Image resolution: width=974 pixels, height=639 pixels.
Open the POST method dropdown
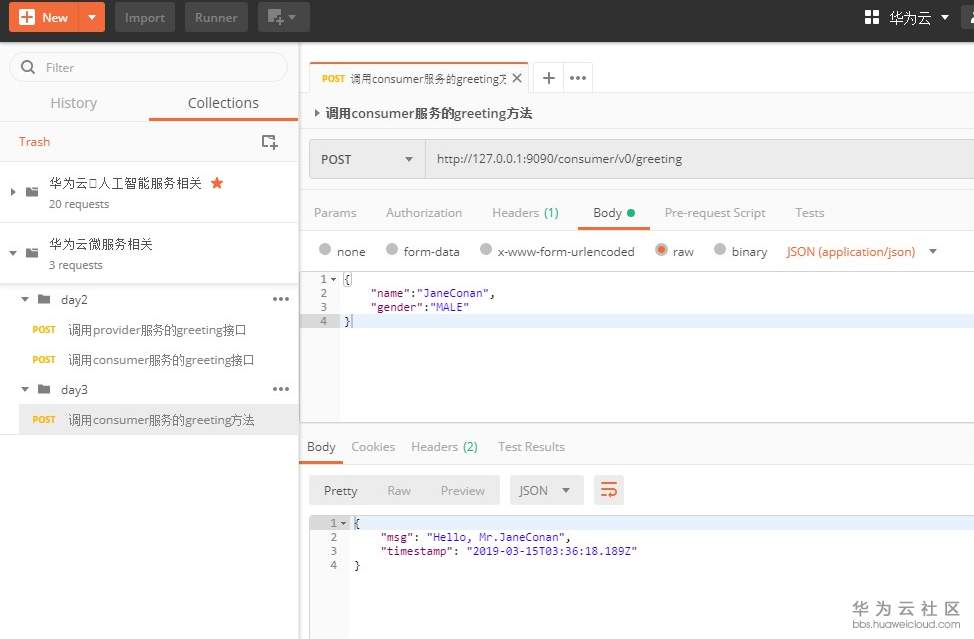pyautogui.click(x=366, y=159)
